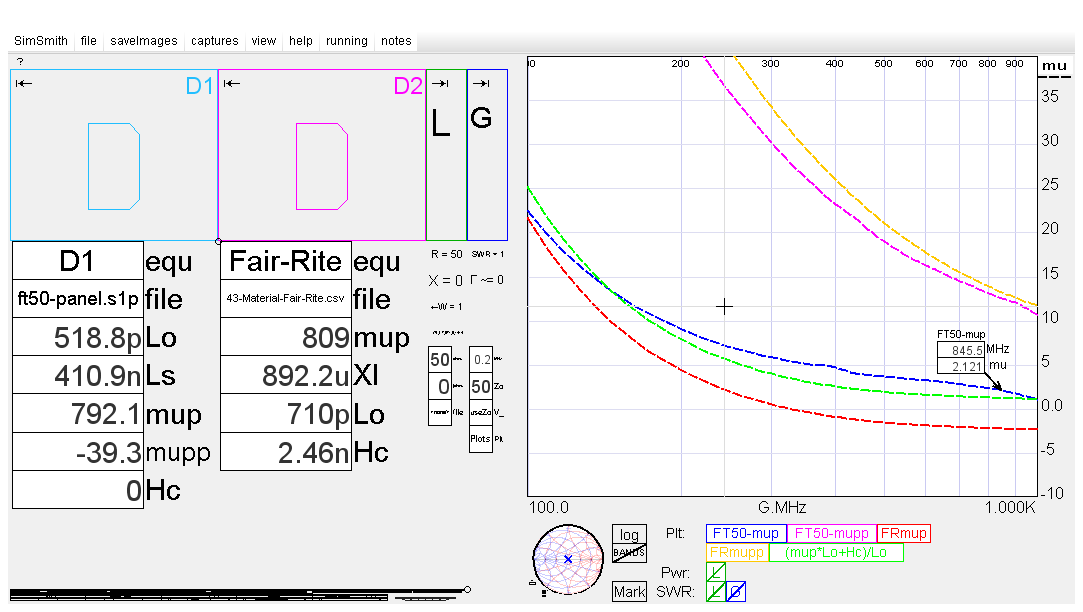The height and width of the screenshot is (612, 1083).
Task: Edit the D1 Ls value 410.9n
Action: point(77,375)
